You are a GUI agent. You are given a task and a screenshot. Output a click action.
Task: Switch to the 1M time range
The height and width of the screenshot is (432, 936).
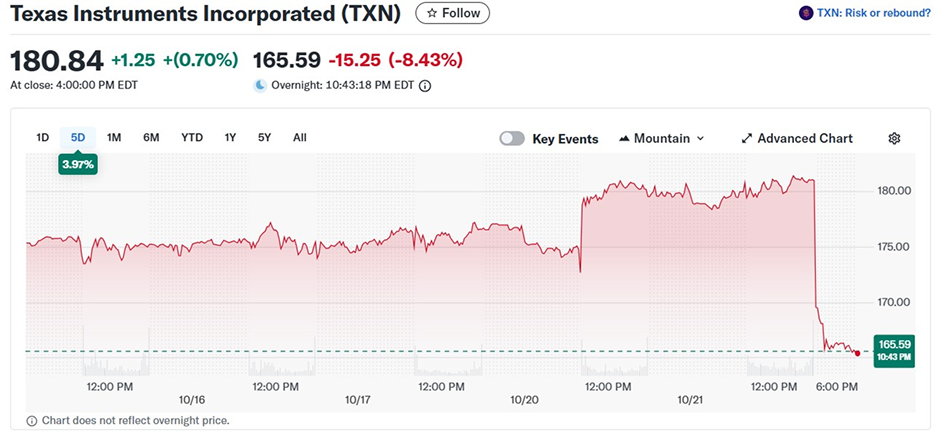pyautogui.click(x=114, y=137)
